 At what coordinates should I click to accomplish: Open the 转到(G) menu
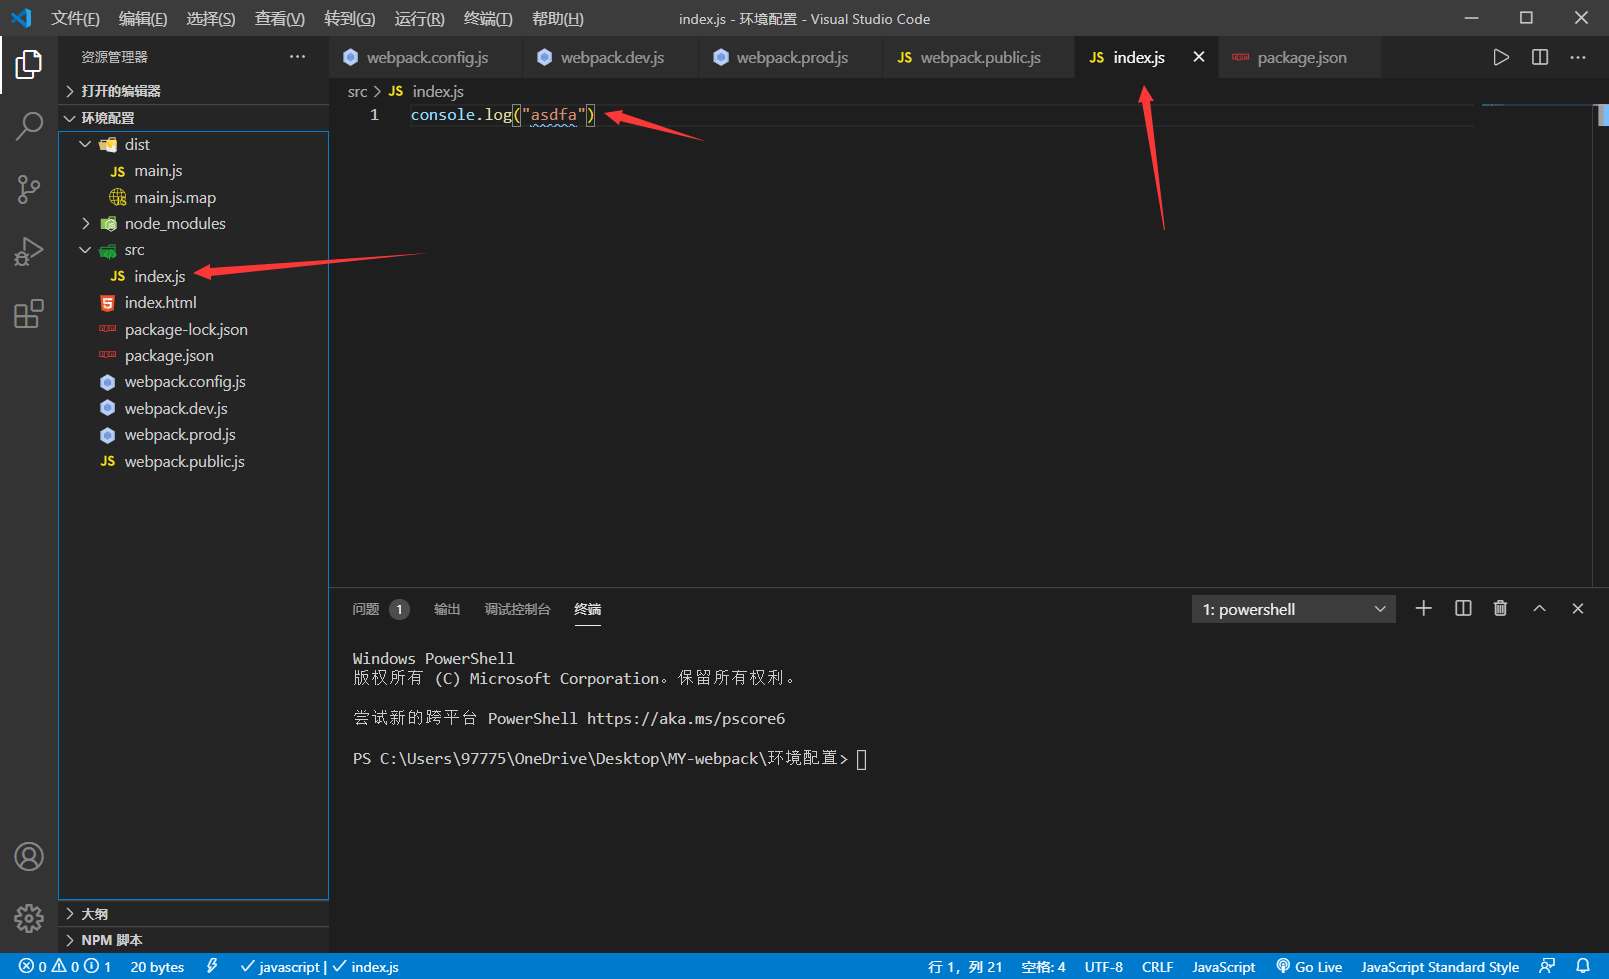click(350, 19)
